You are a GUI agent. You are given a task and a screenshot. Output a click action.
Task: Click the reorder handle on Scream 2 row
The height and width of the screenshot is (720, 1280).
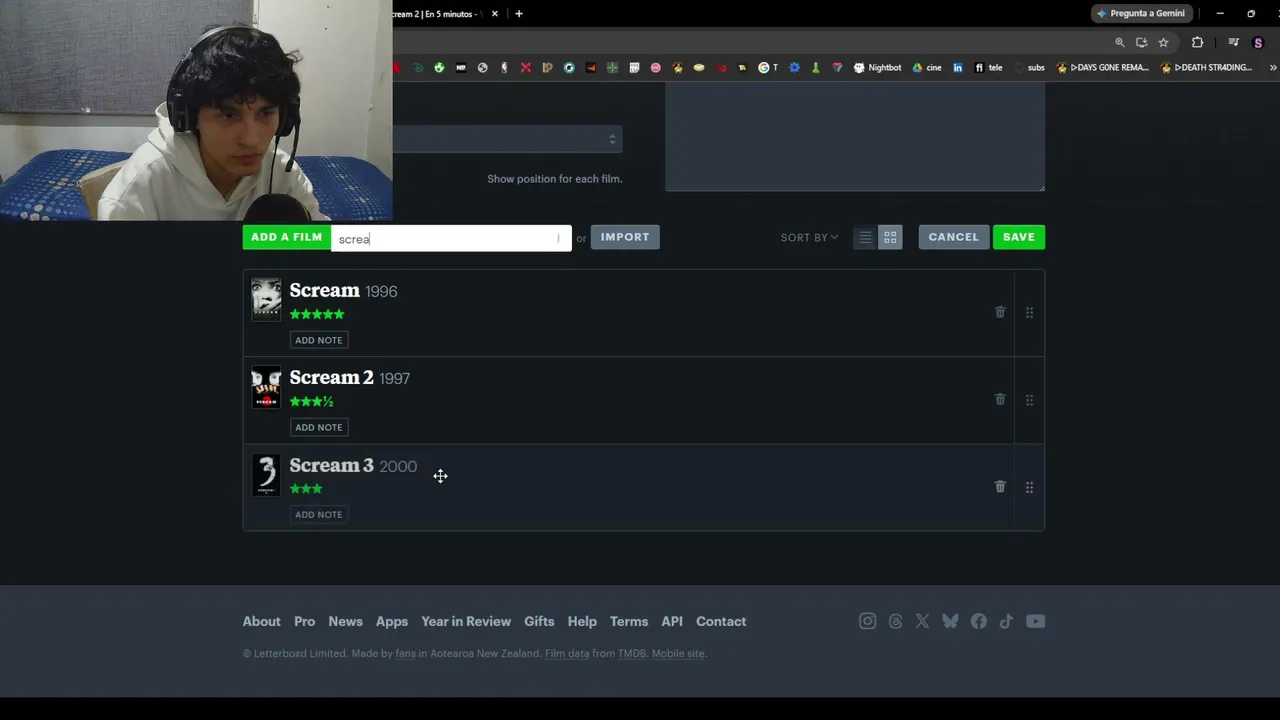click(1029, 400)
